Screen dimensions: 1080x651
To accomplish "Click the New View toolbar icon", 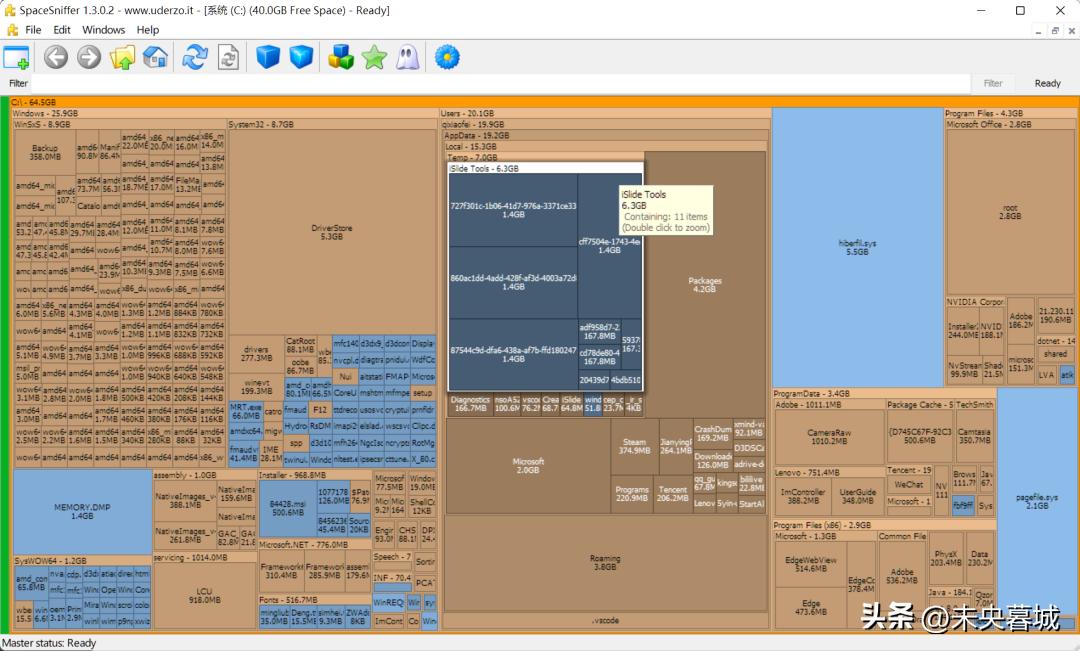I will 17,58.
